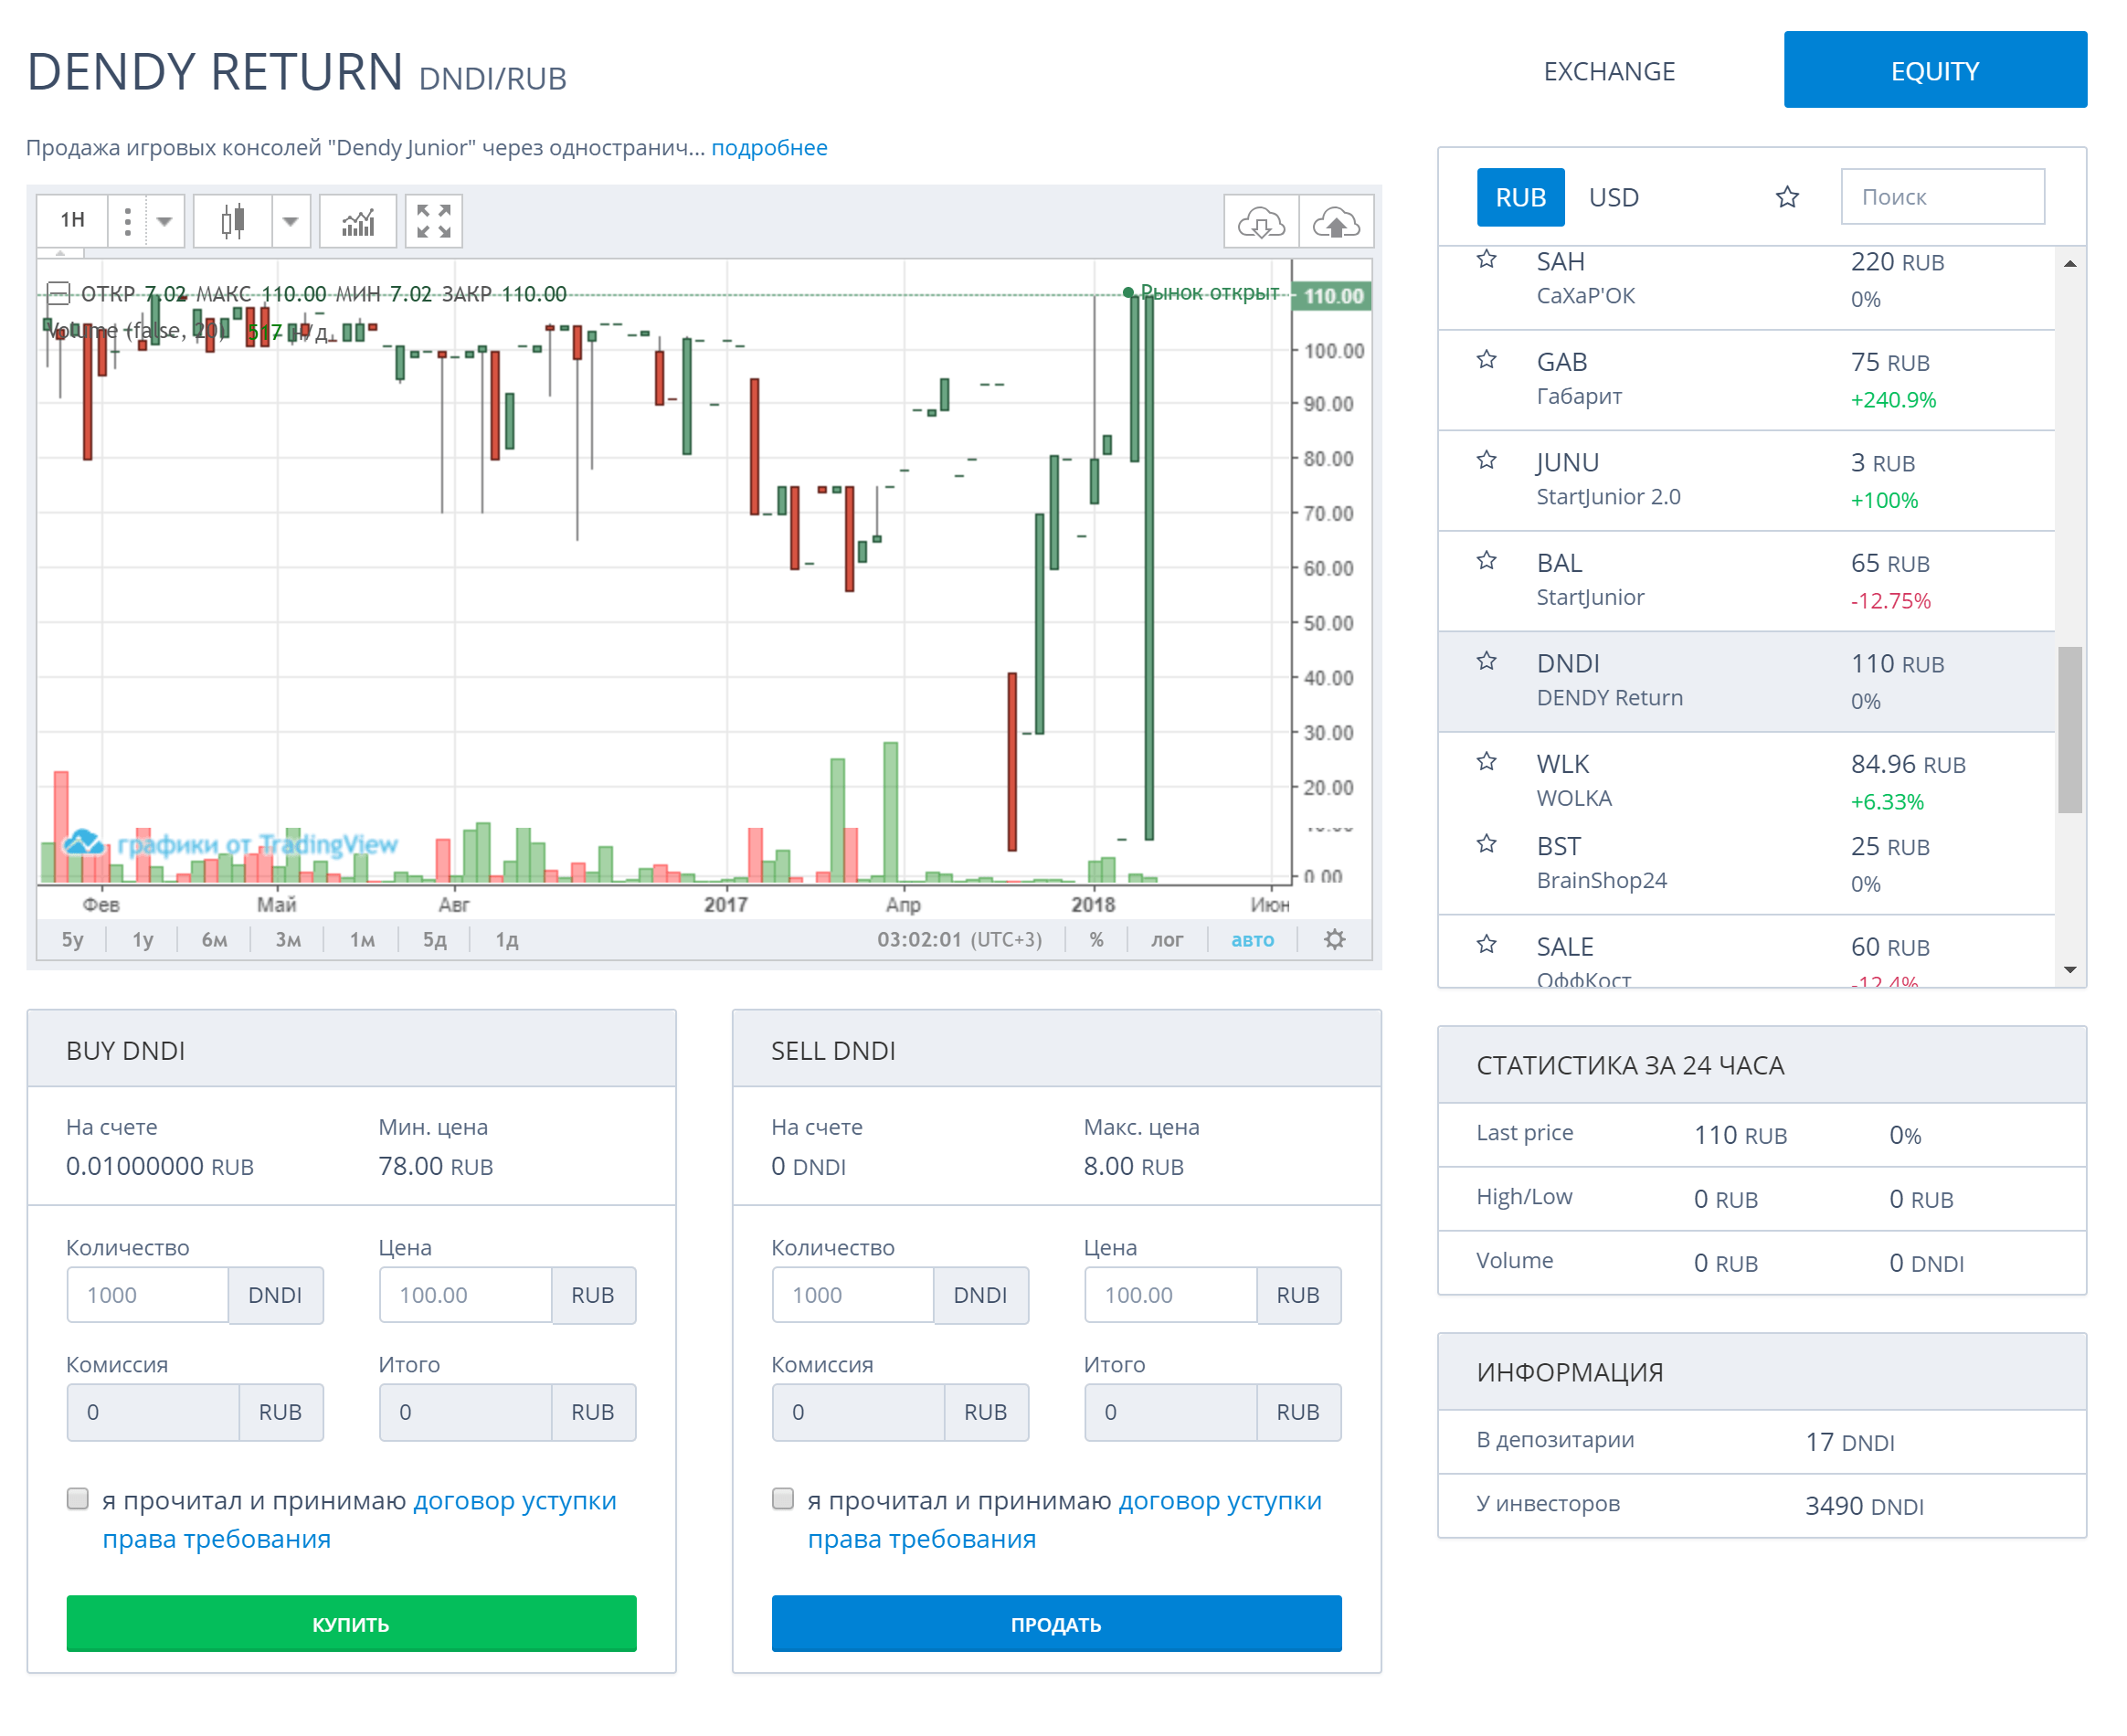Toggle percent scale on chart
Screen dimensions: 2127x1736
click(1098, 940)
